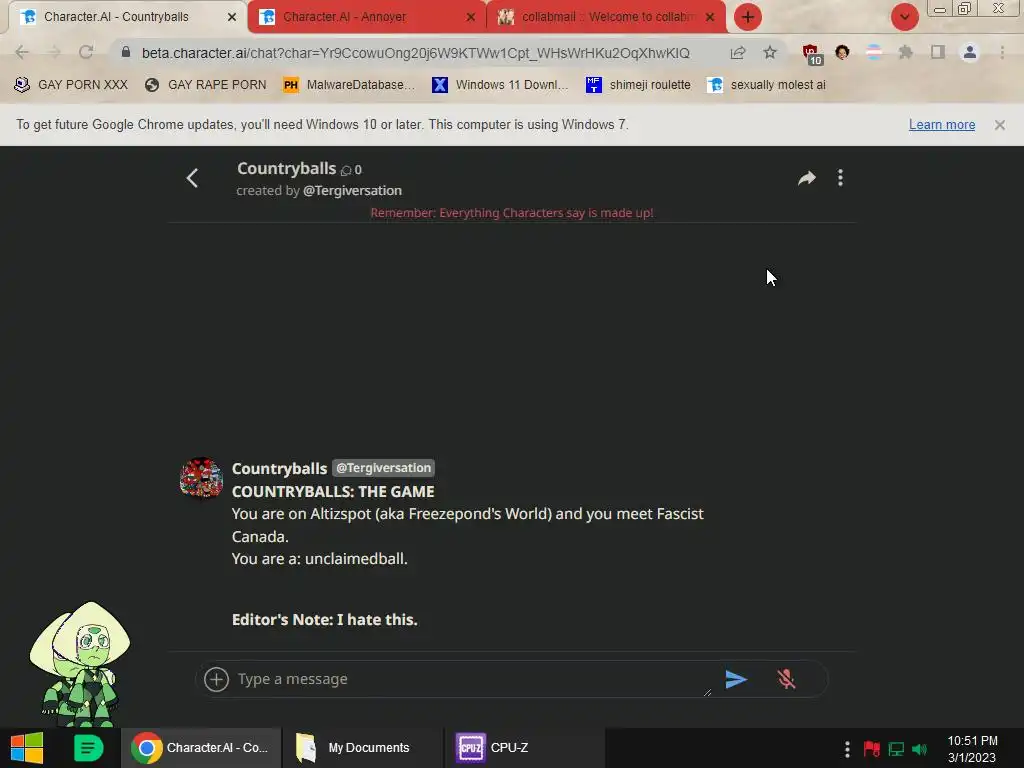
Task: Open the green document app in taskbar
Action: 88,748
